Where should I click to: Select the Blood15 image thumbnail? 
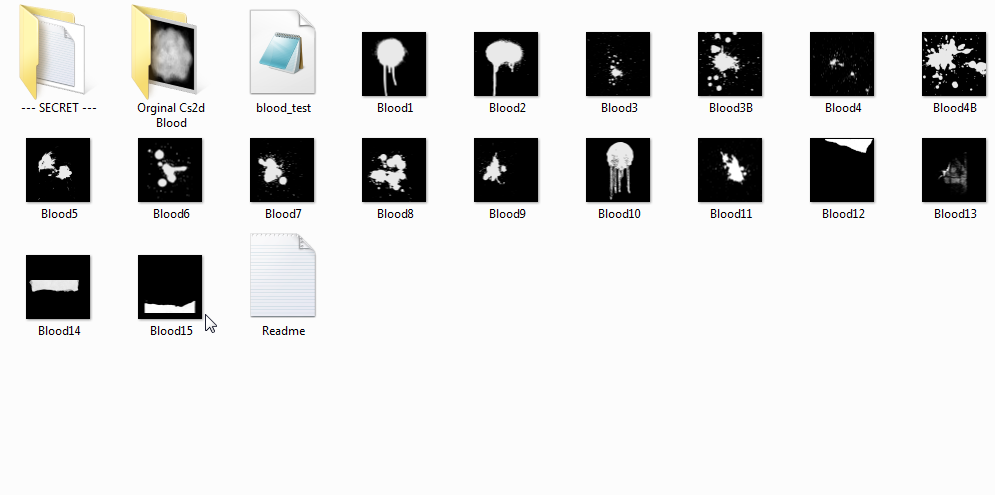click(170, 287)
